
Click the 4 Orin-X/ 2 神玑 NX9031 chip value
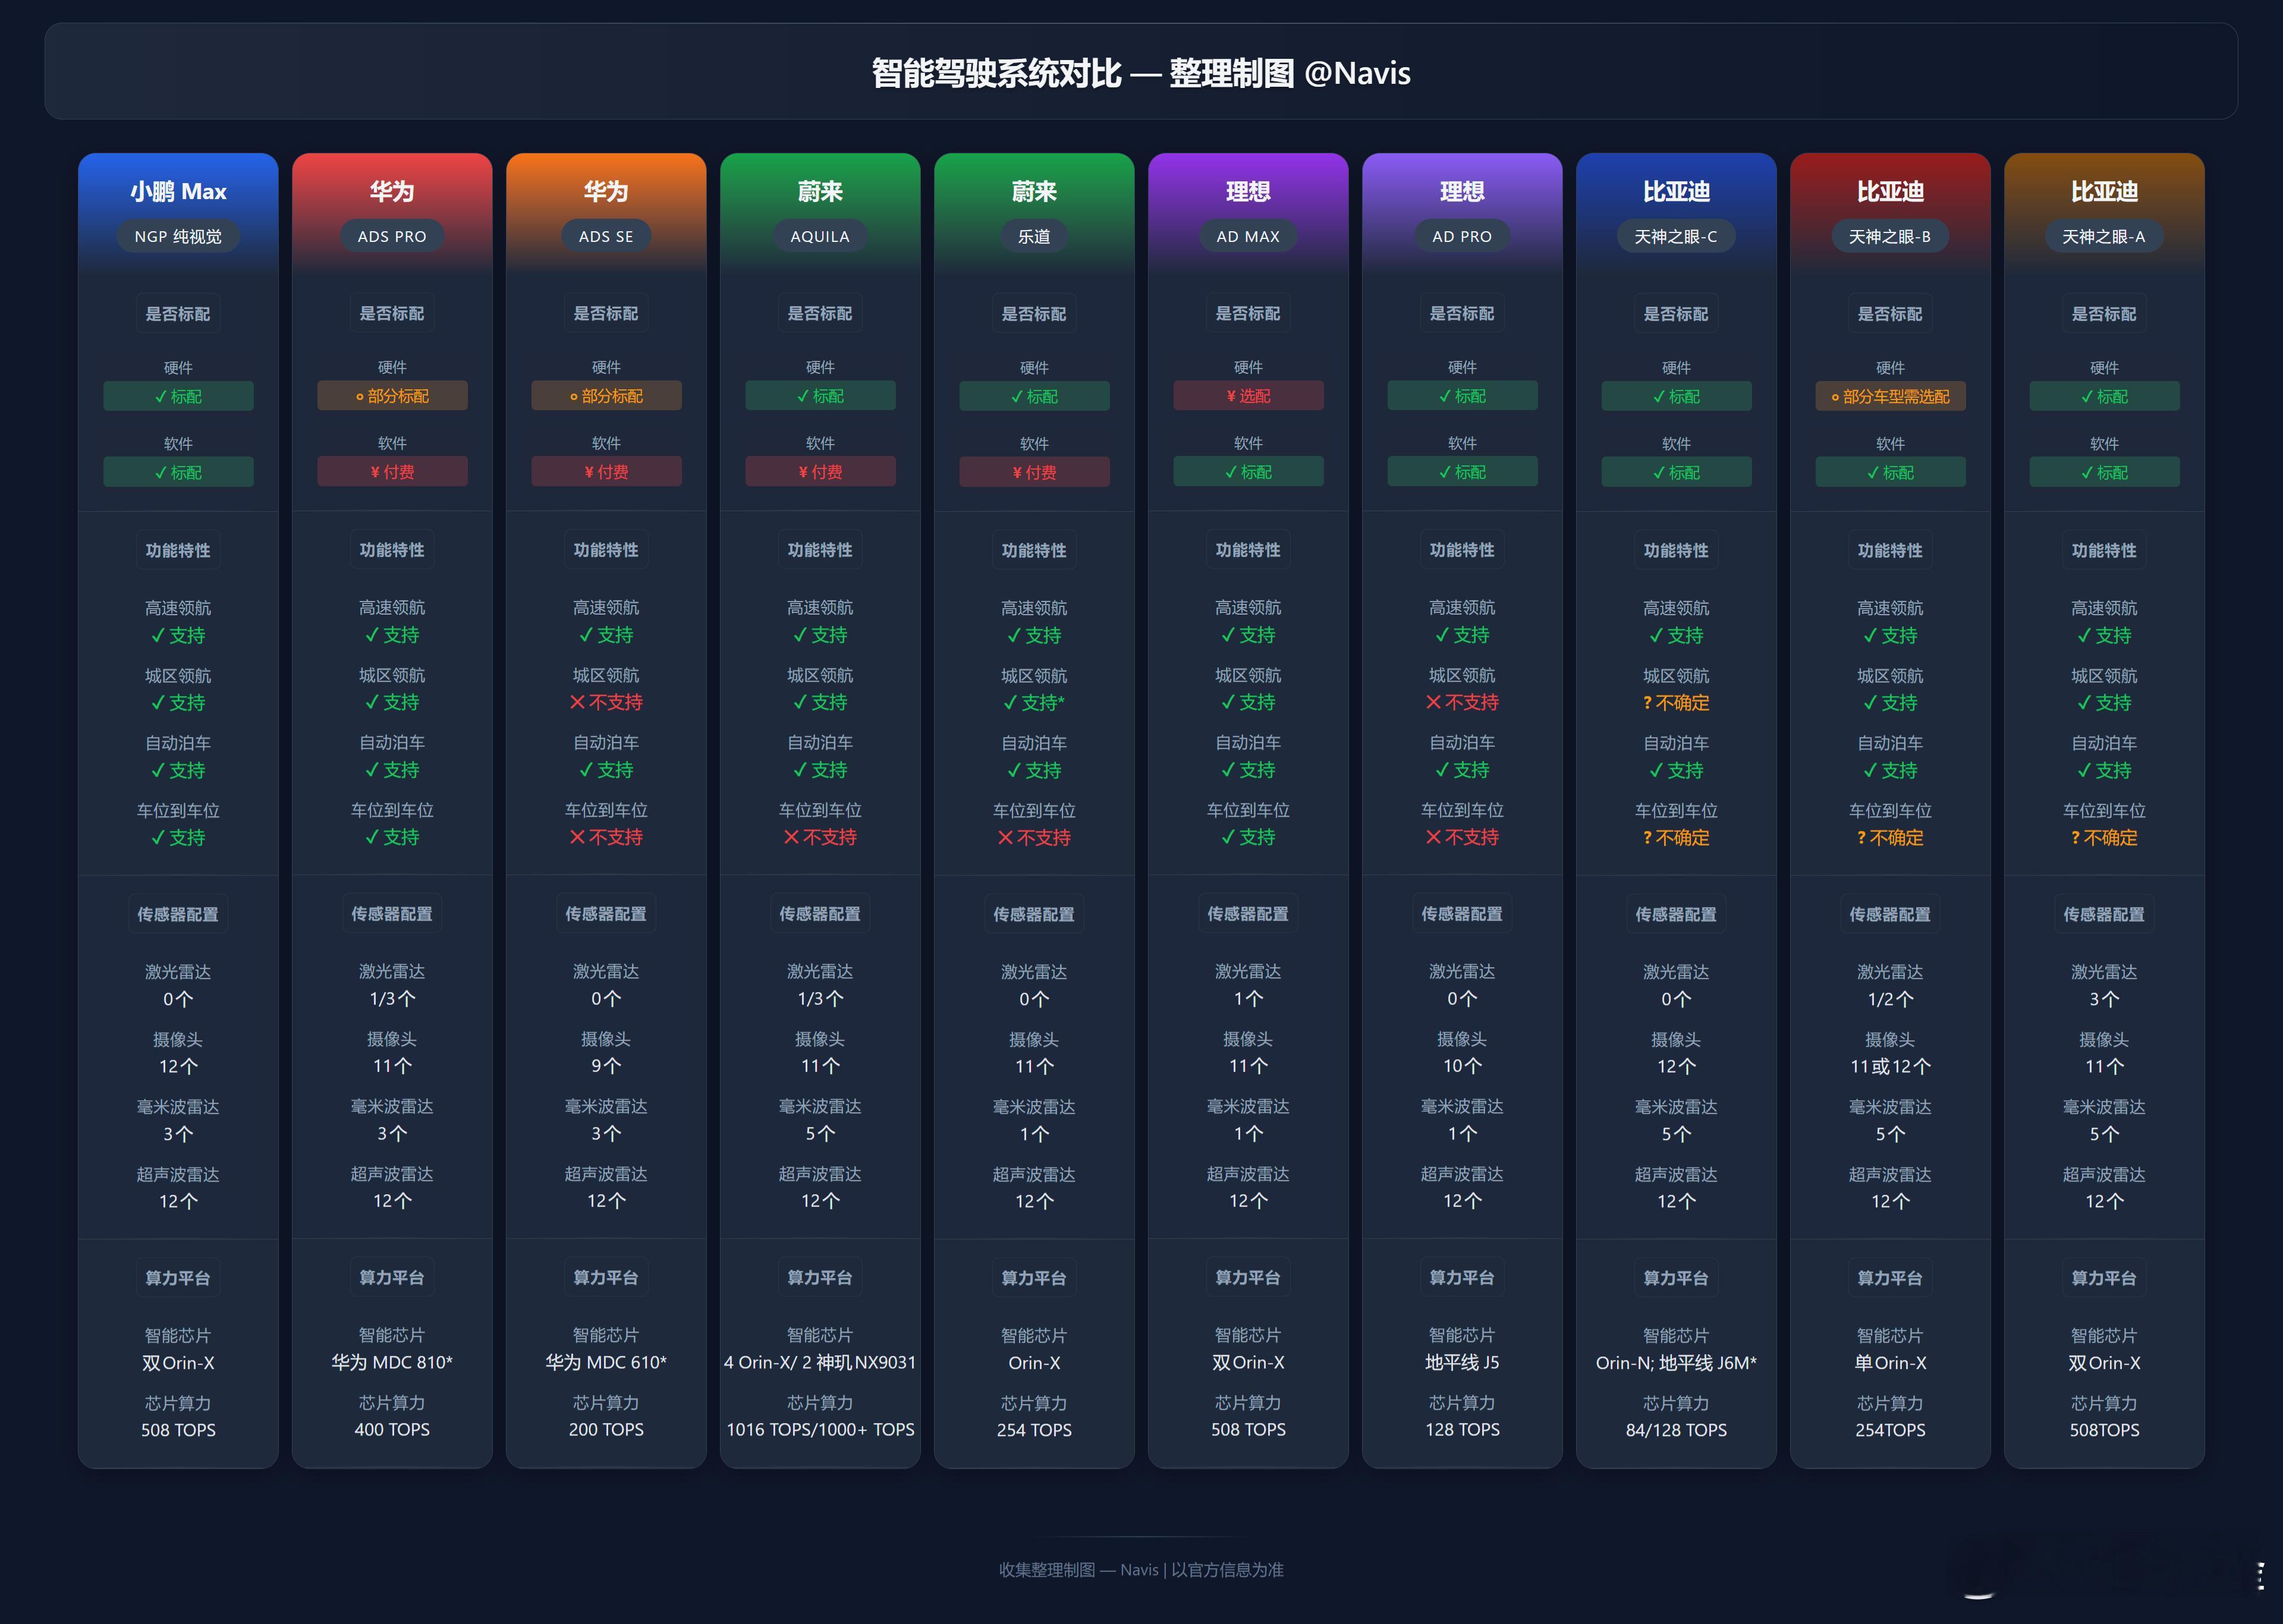[820, 1362]
